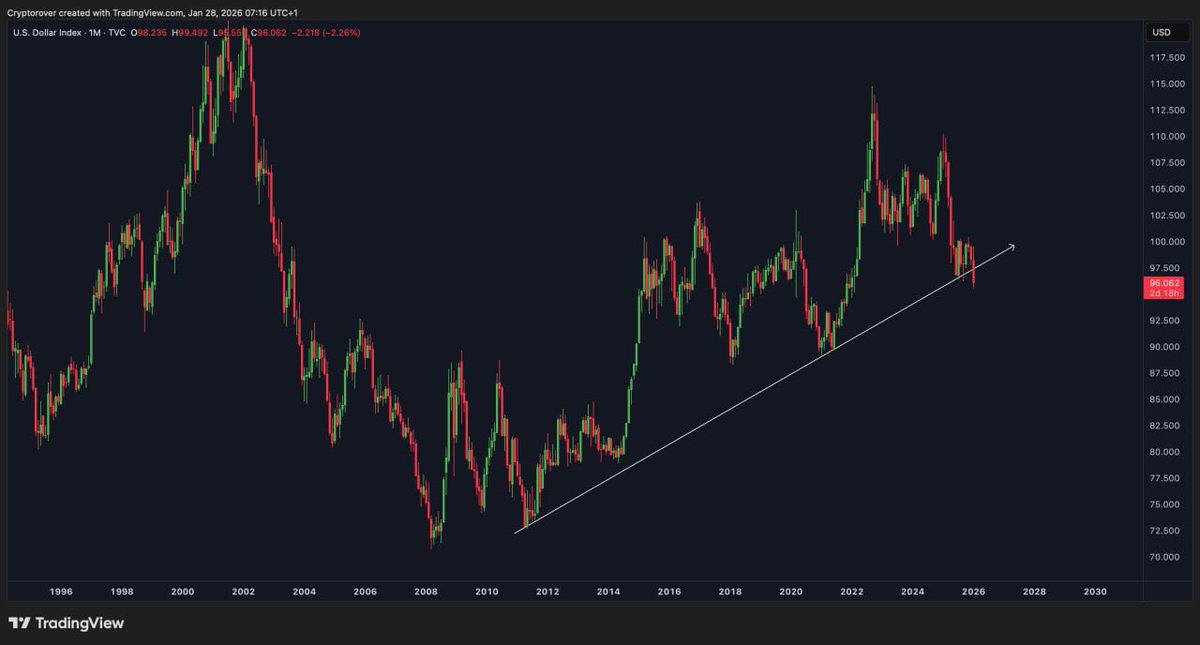Click the 1998 time axis label

121,592
